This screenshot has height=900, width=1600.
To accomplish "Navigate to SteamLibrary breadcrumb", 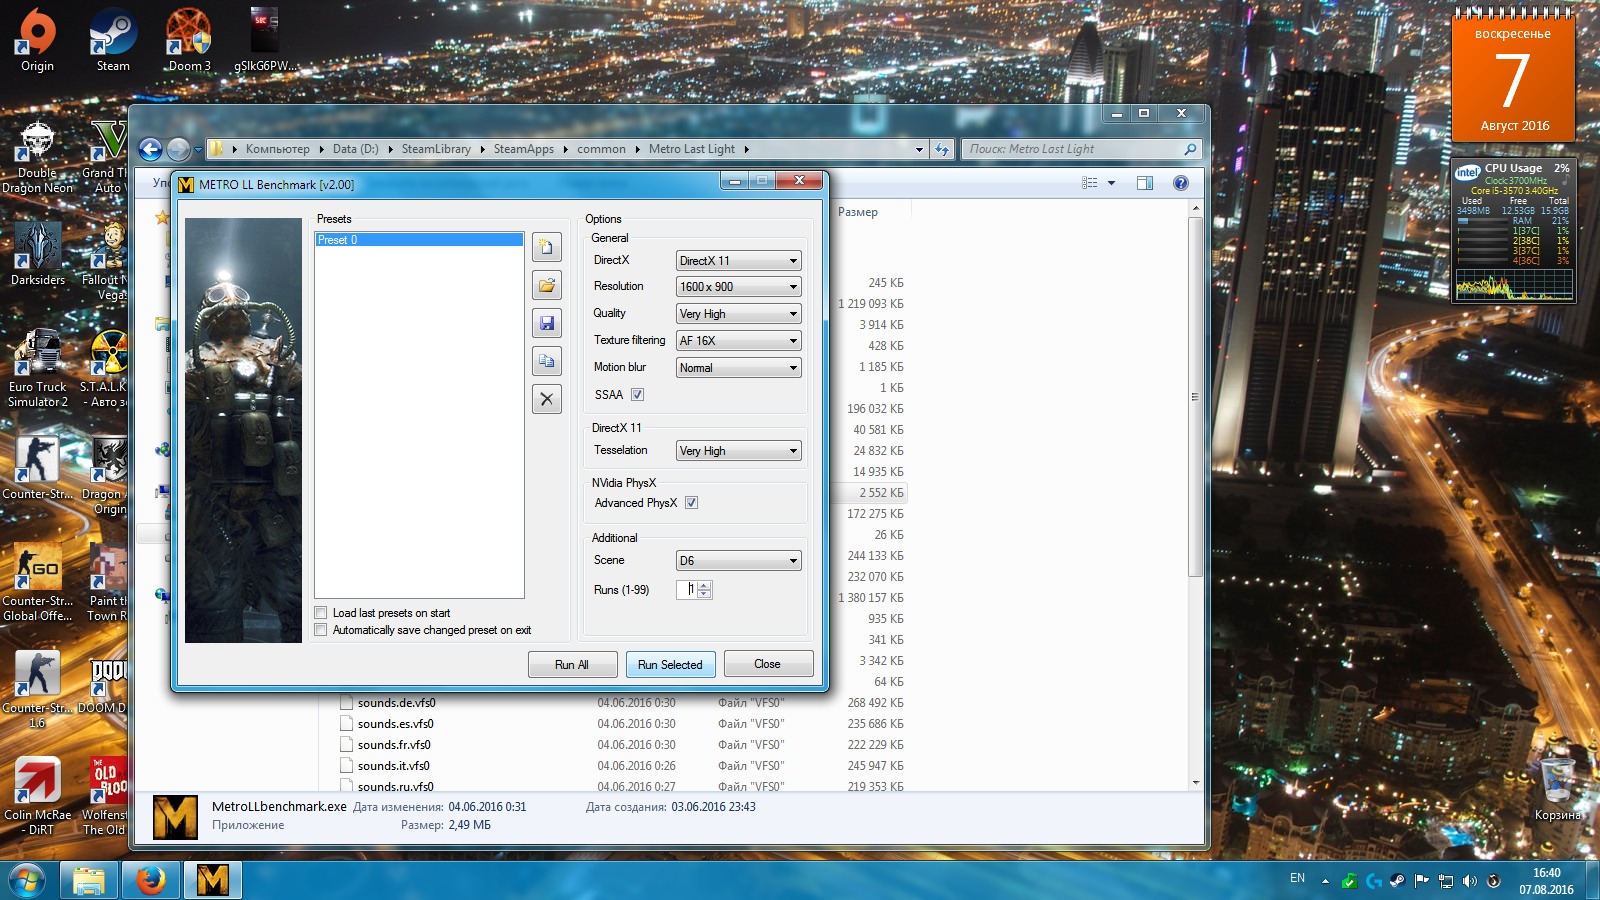I will [436, 149].
